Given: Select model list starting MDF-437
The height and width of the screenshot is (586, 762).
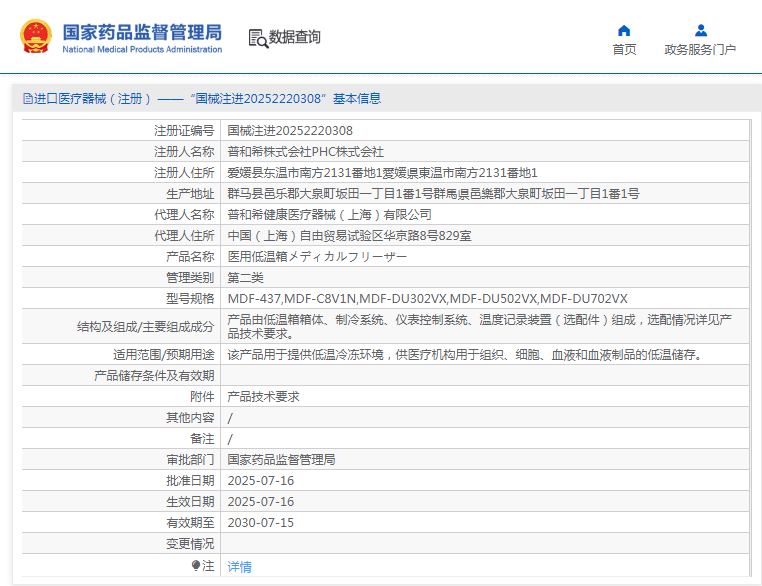Looking at the screenshot, I should (428, 298).
